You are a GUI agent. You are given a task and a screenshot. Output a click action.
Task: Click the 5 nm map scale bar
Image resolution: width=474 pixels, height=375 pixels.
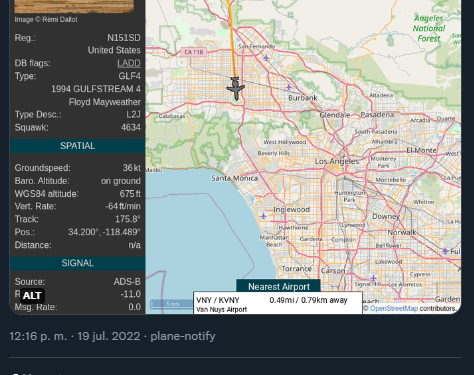pyautogui.click(x=172, y=304)
